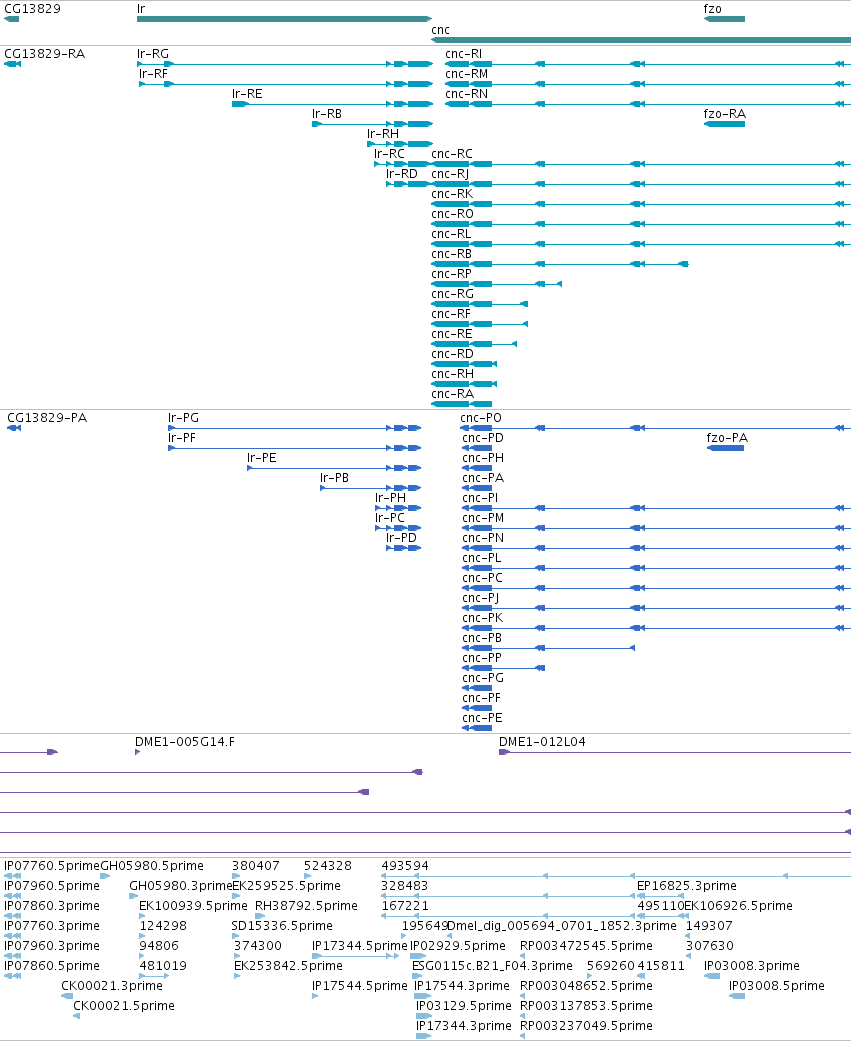851x1041 pixels.
Task: Select transcript cnc-RM label
Action: (x=467, y=74)
